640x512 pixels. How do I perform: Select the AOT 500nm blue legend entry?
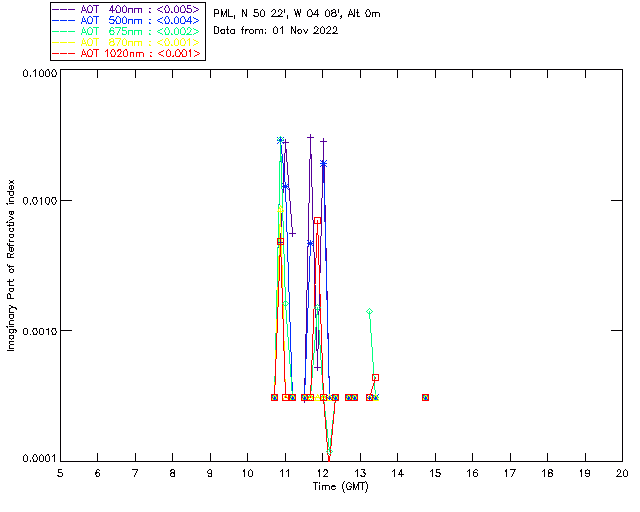[127, 20]
